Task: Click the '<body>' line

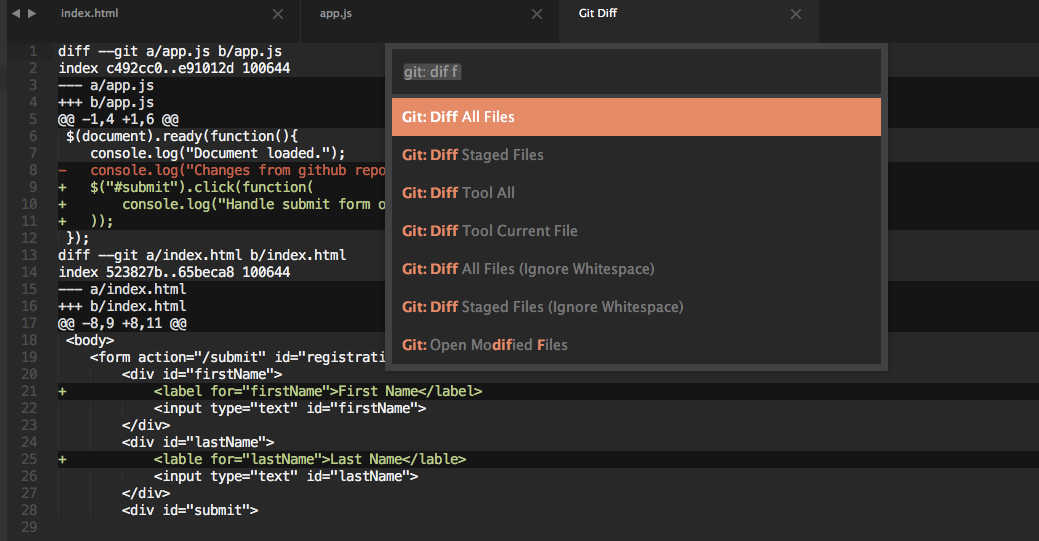Action: click(90, 341)
